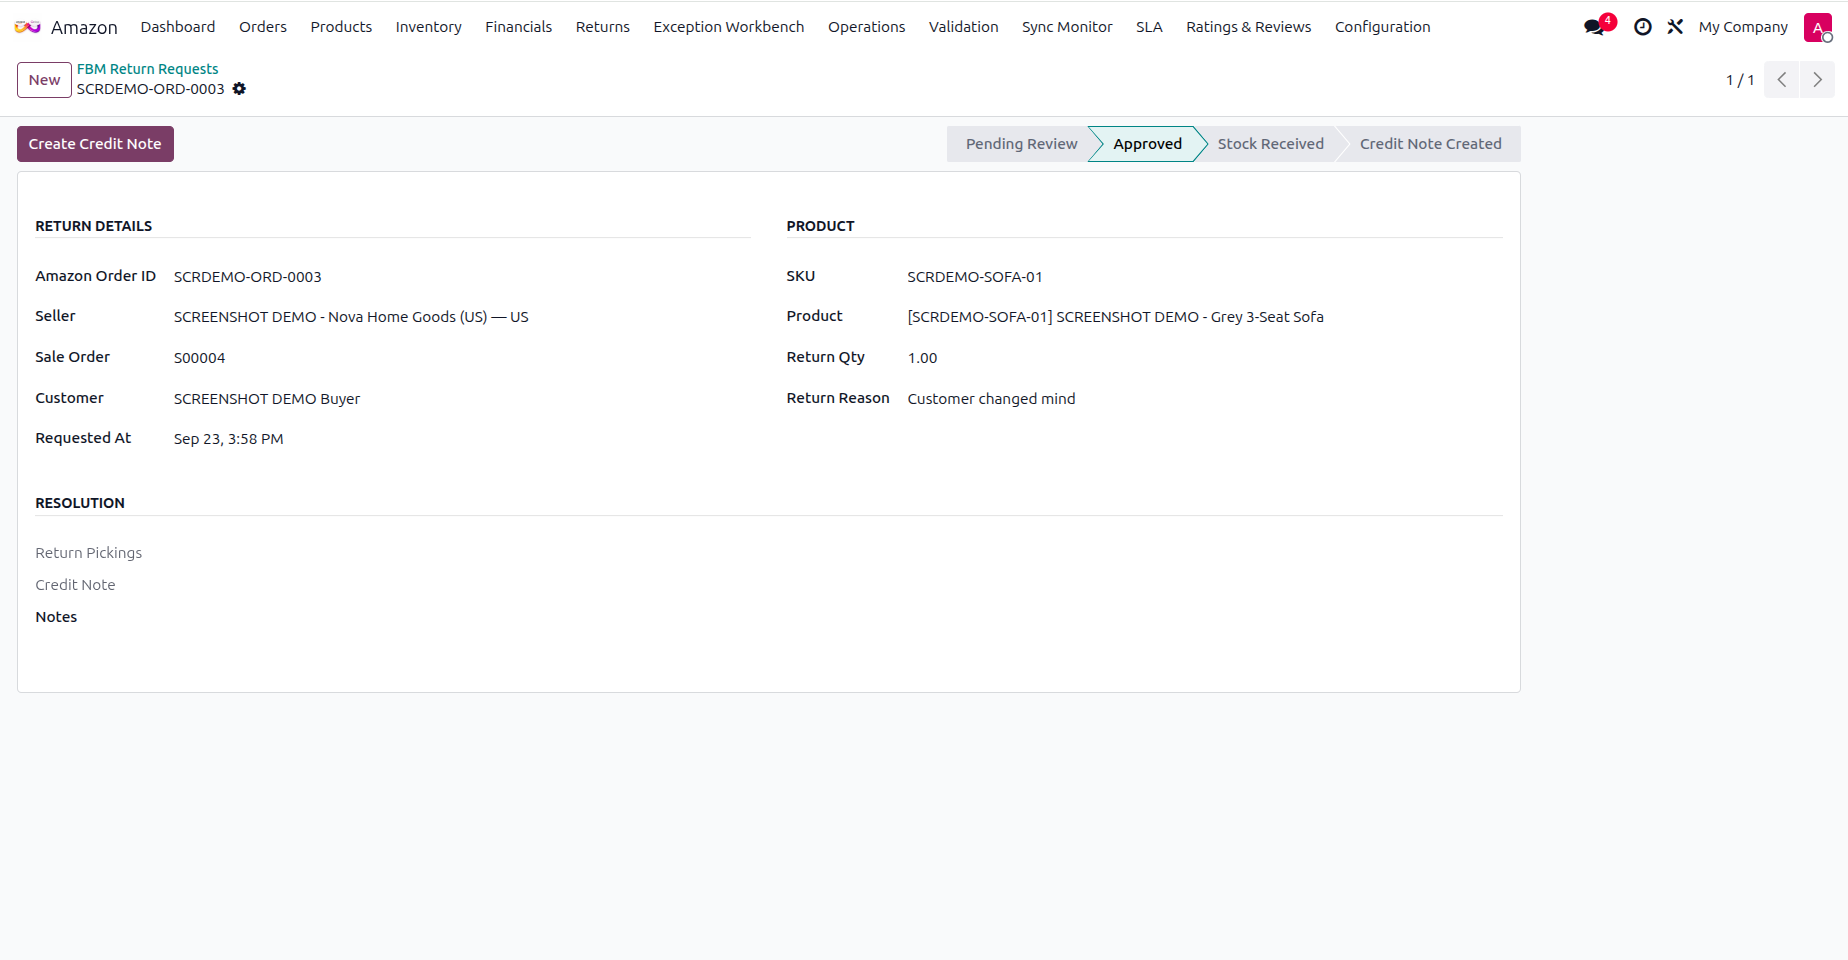
Task: Click the Requested At date value
Action: point(228,439)
